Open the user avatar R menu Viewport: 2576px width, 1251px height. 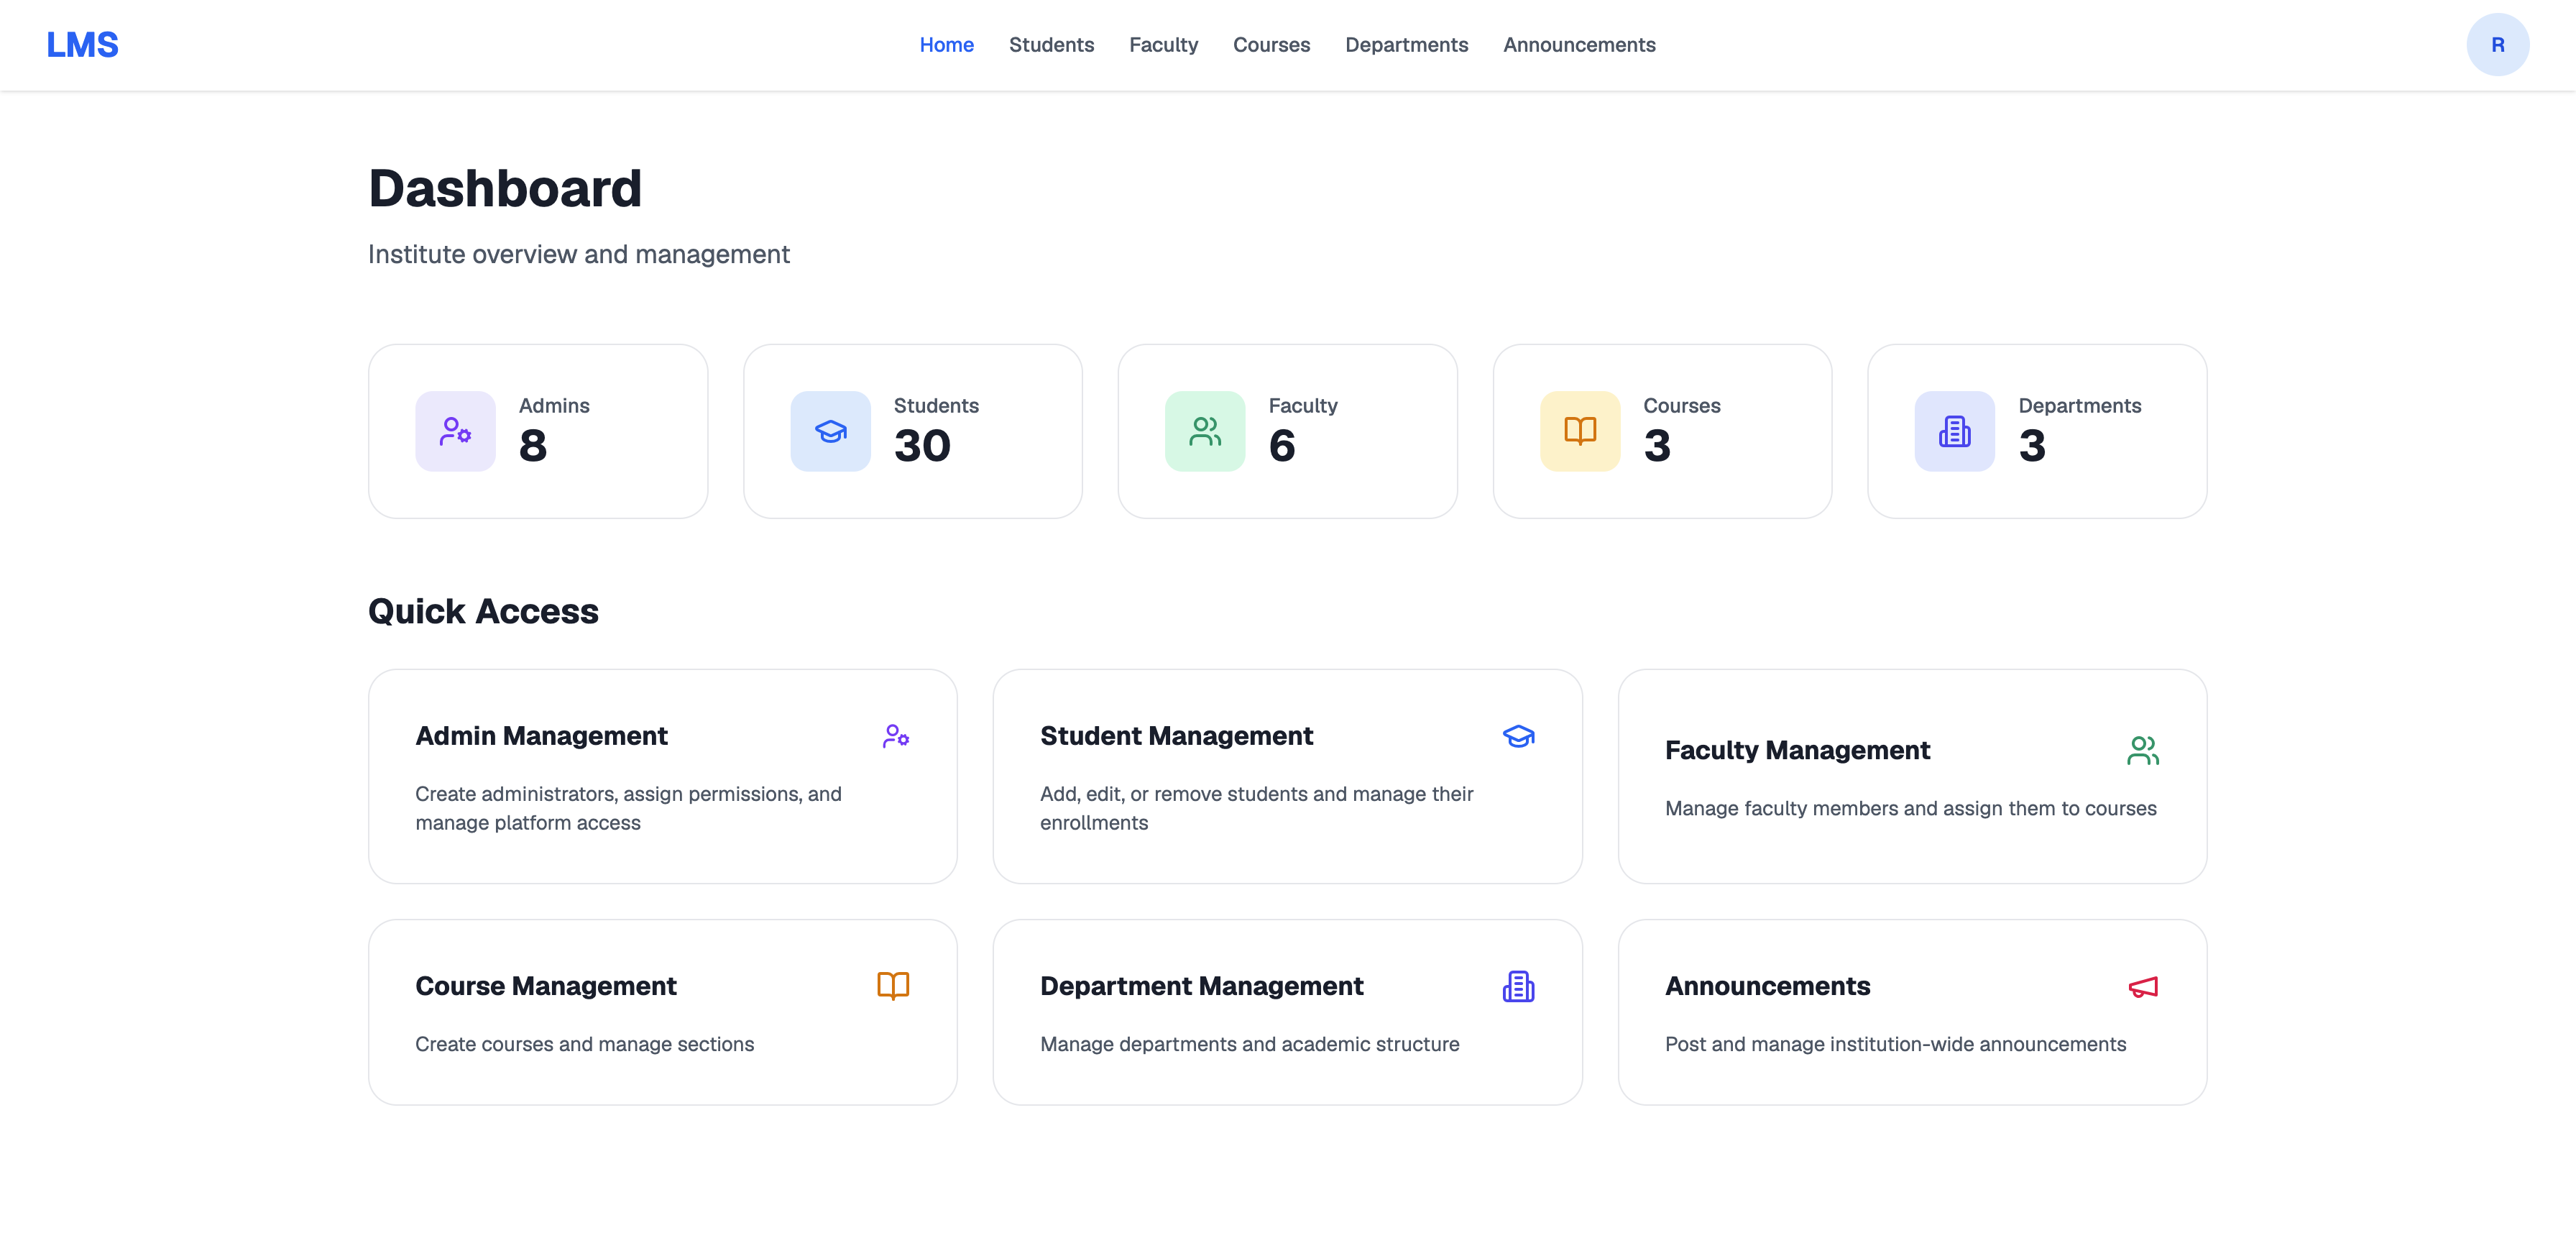pos(2497,45)
